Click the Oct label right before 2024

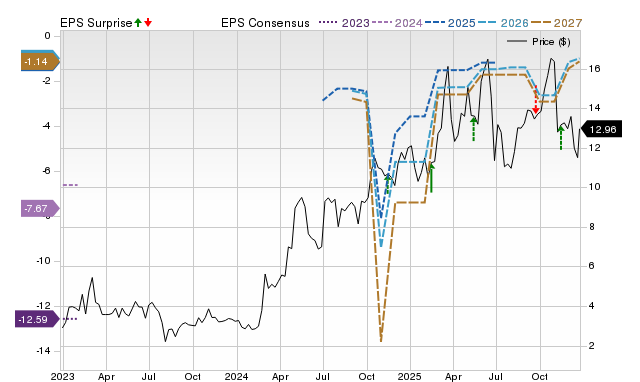tap(193, 376)
